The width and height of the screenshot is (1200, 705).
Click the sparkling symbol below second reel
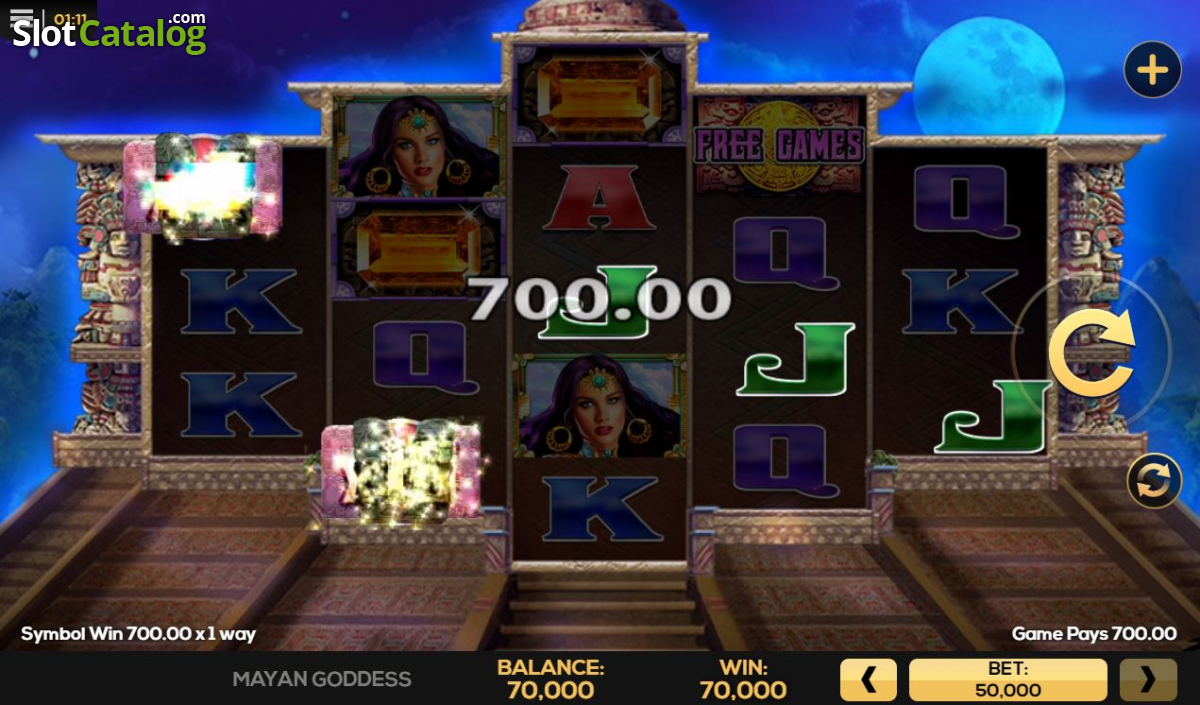pos(401,470)
